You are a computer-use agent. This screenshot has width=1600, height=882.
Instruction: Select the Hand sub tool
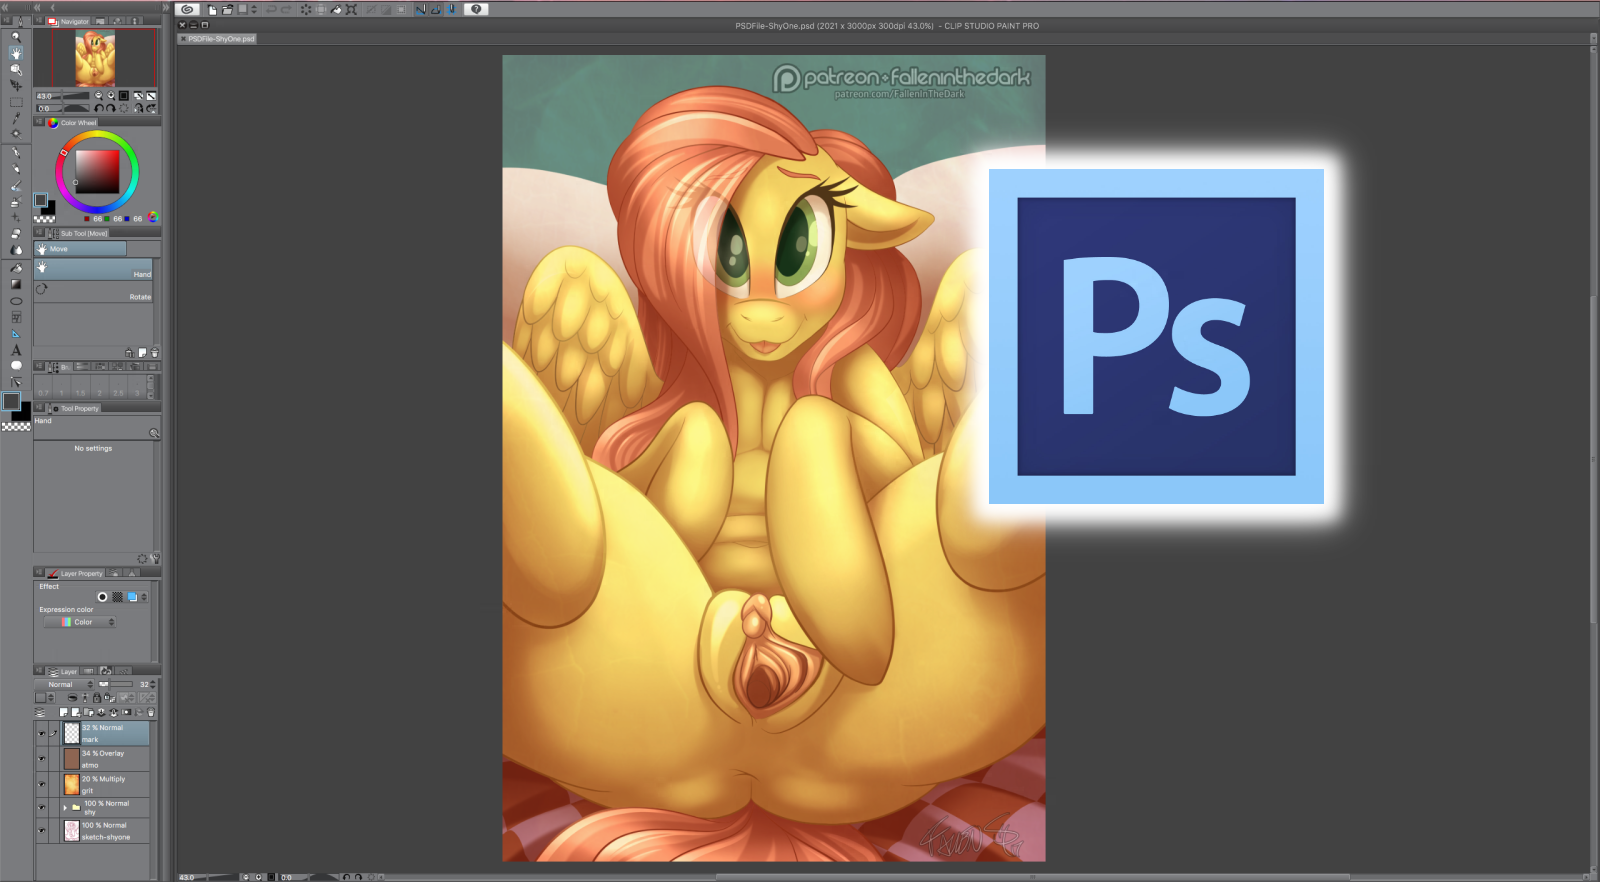94,268
